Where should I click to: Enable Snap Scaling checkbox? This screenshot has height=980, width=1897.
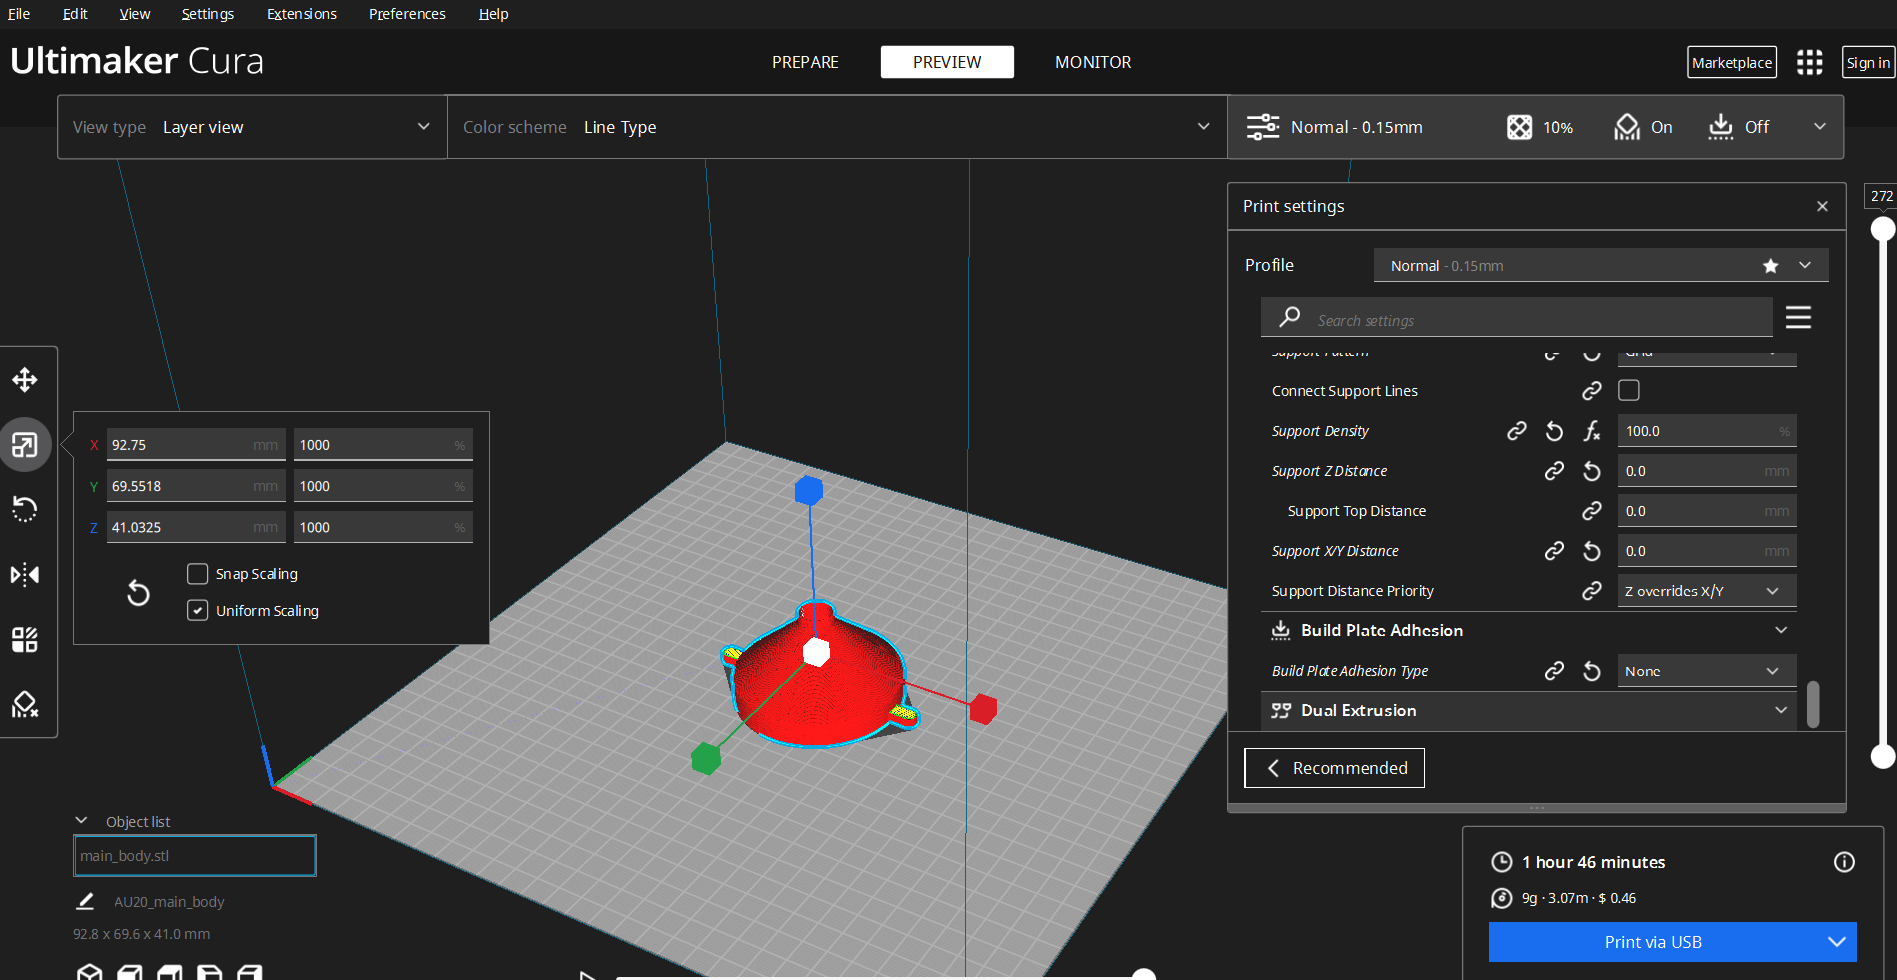click(197, 574)
